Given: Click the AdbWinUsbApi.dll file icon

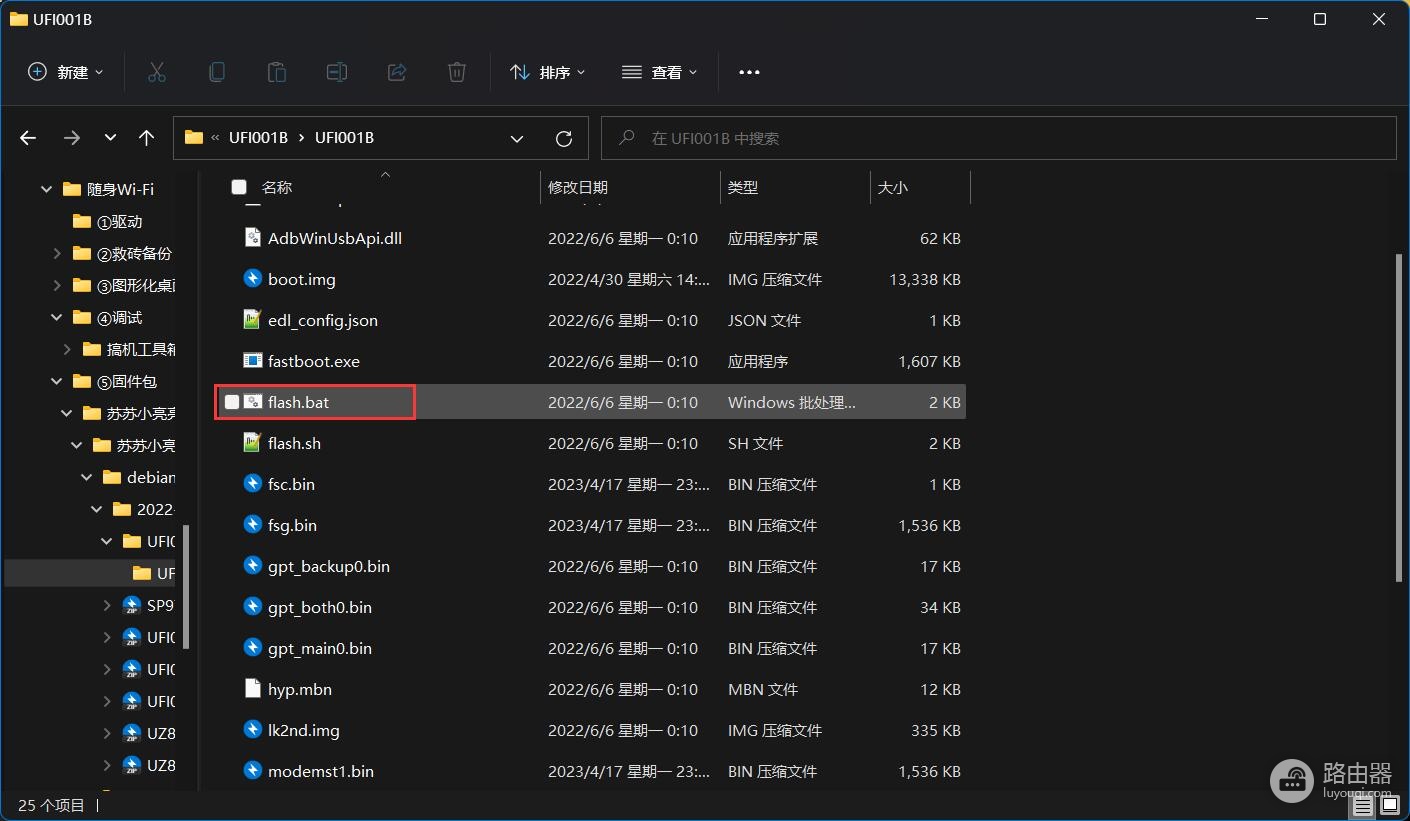Looking at the screenshot, I should click(x=253, y=238).
